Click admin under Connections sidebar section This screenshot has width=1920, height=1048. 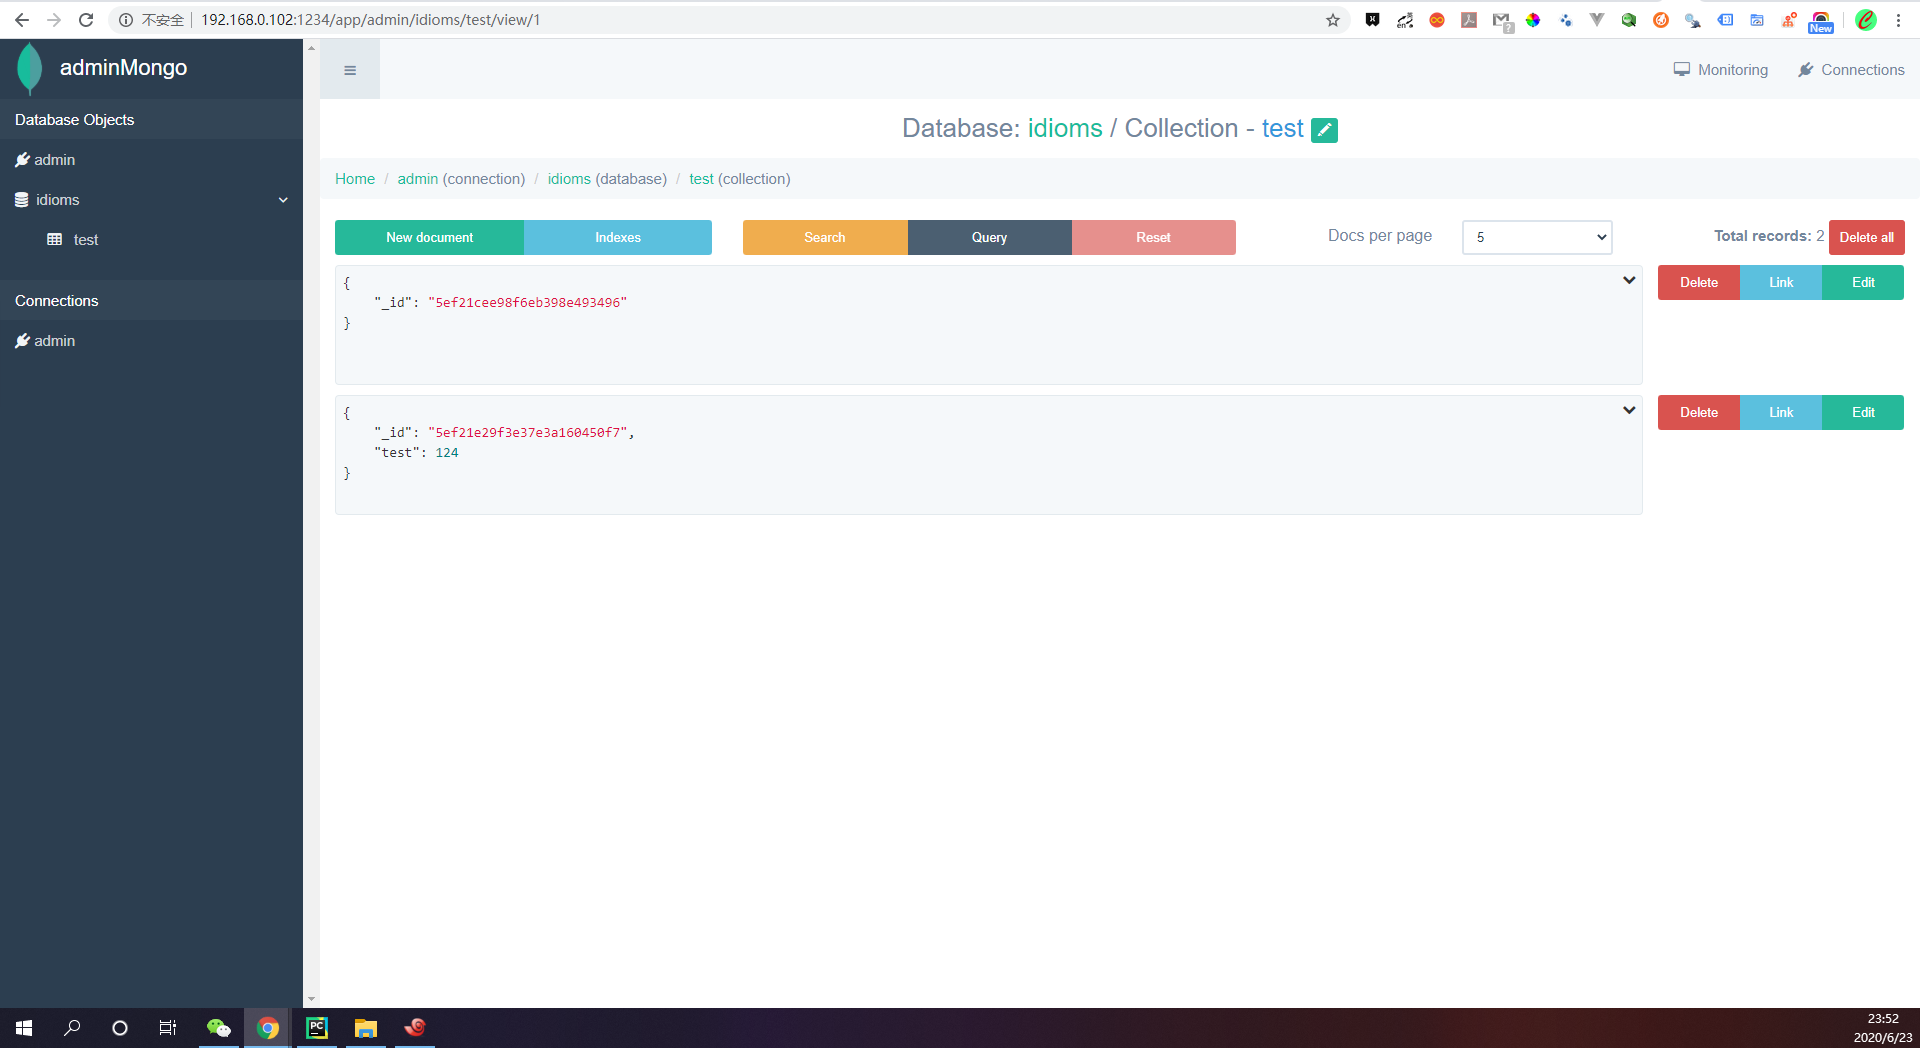click(45, 341)
